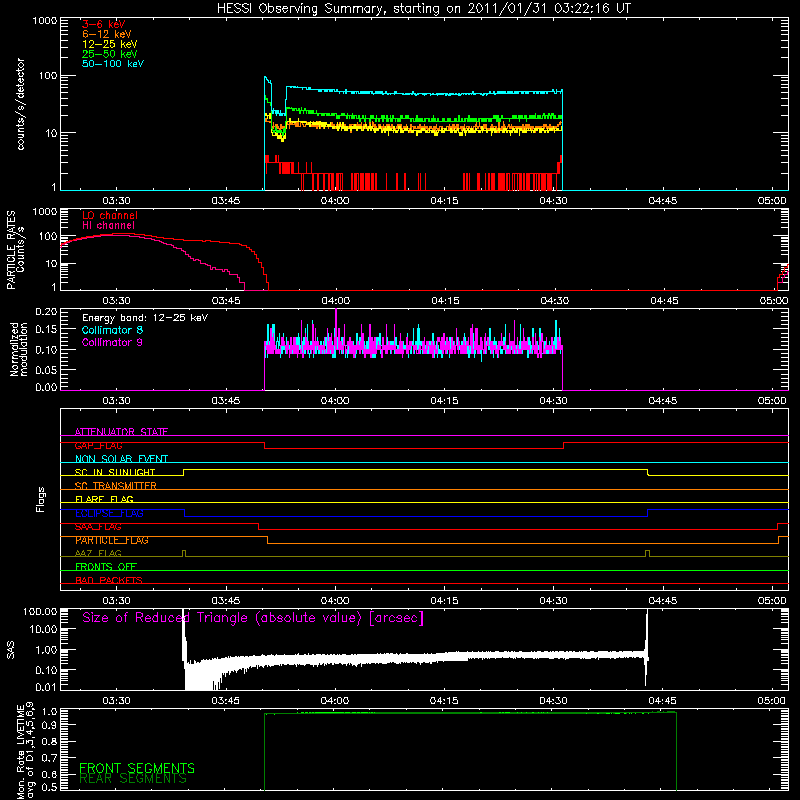
Task: Click the 'NON_SOLAR_EVENT' flag label
Action: [121, 459]
